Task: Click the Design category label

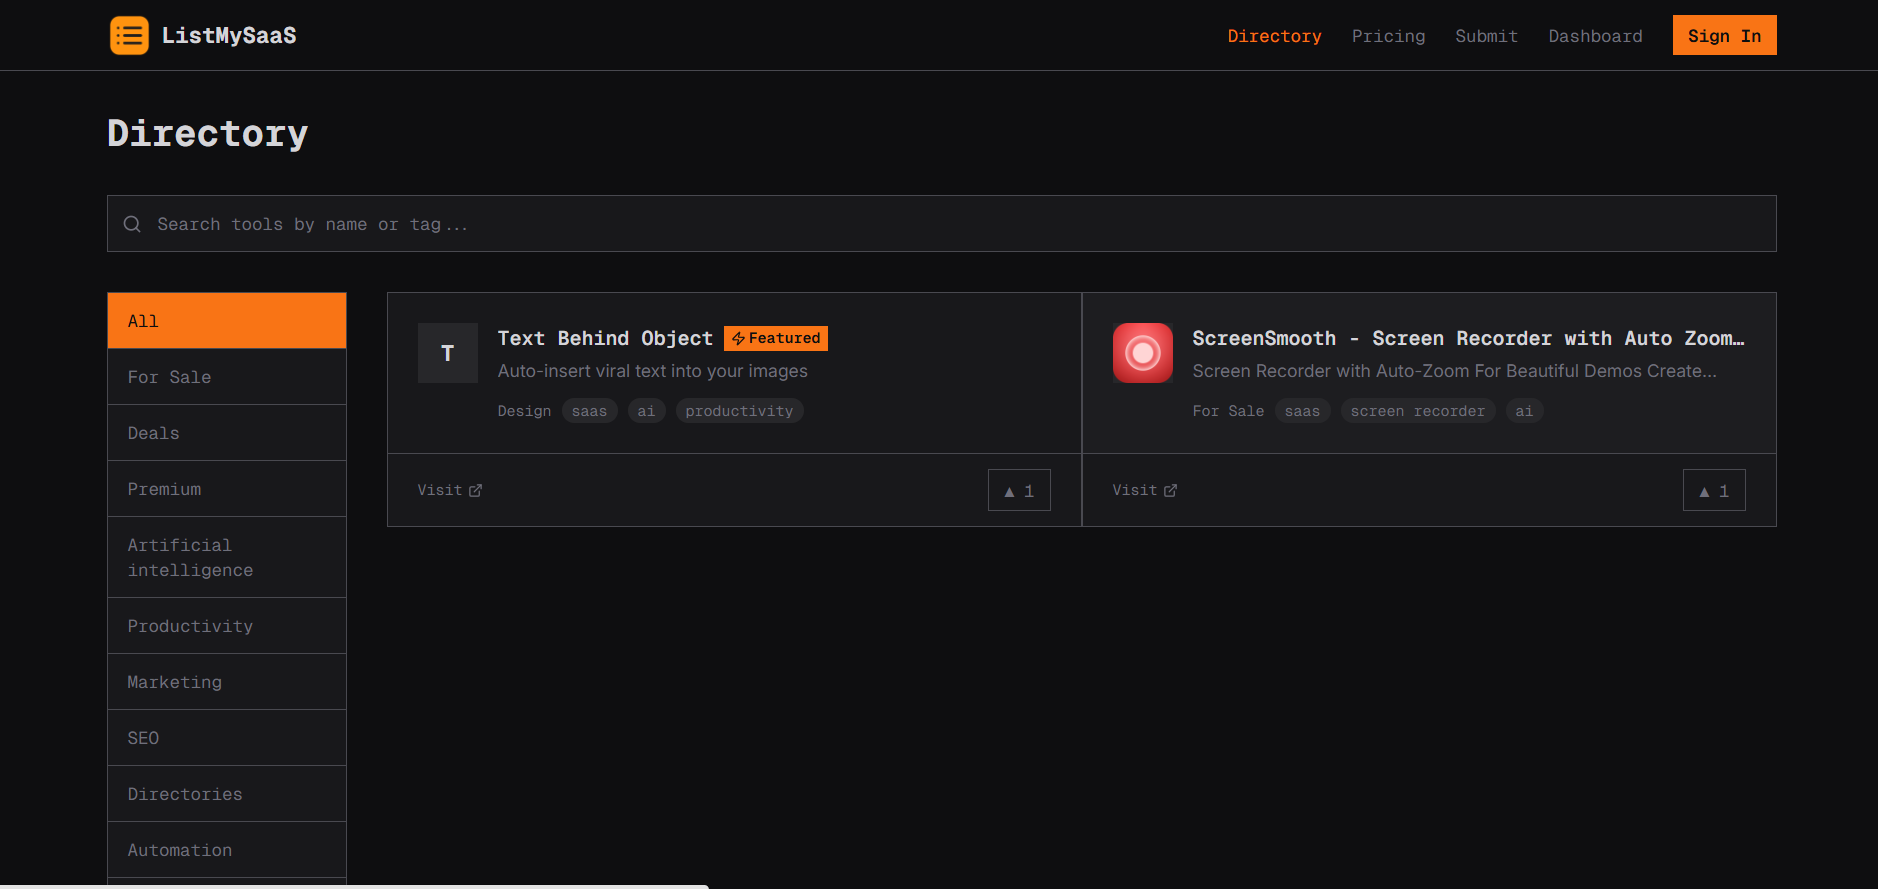Action: [x=524, y=411]
